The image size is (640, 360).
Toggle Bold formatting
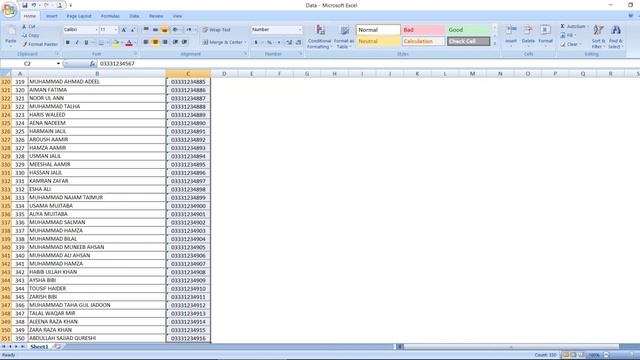67,42
